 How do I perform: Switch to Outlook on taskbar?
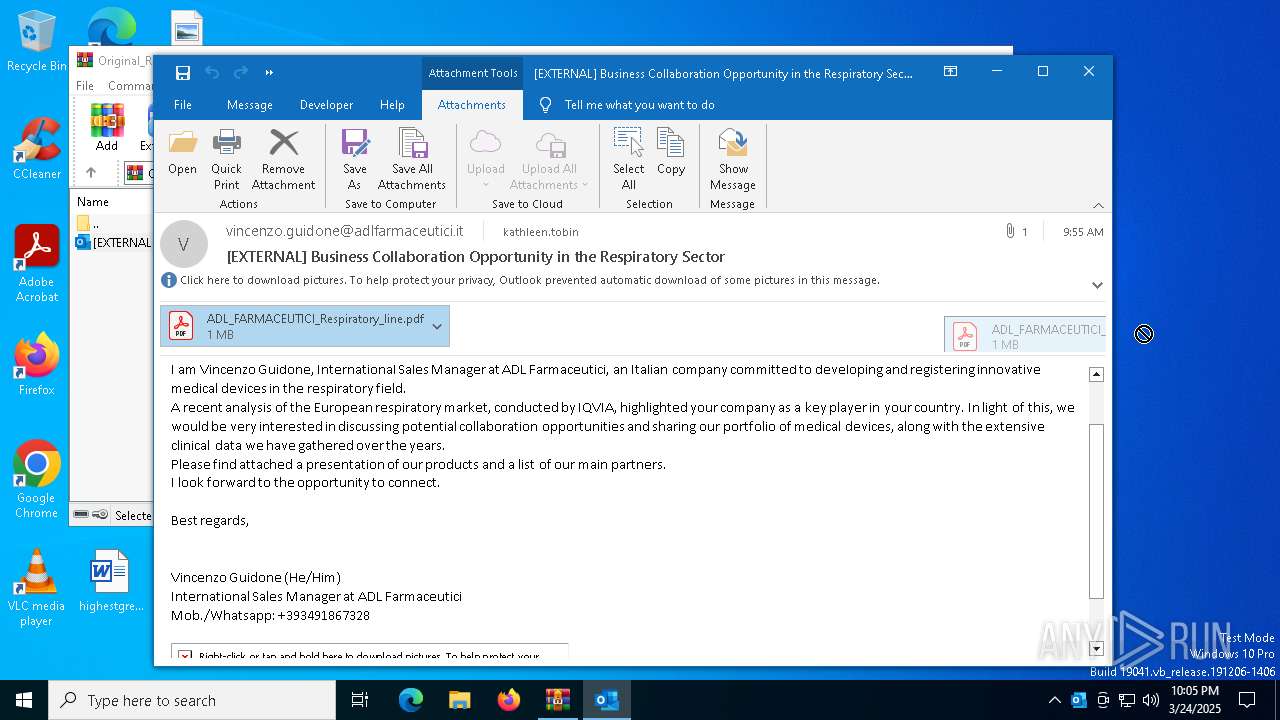pyautogui.click(x=607, y=700)
